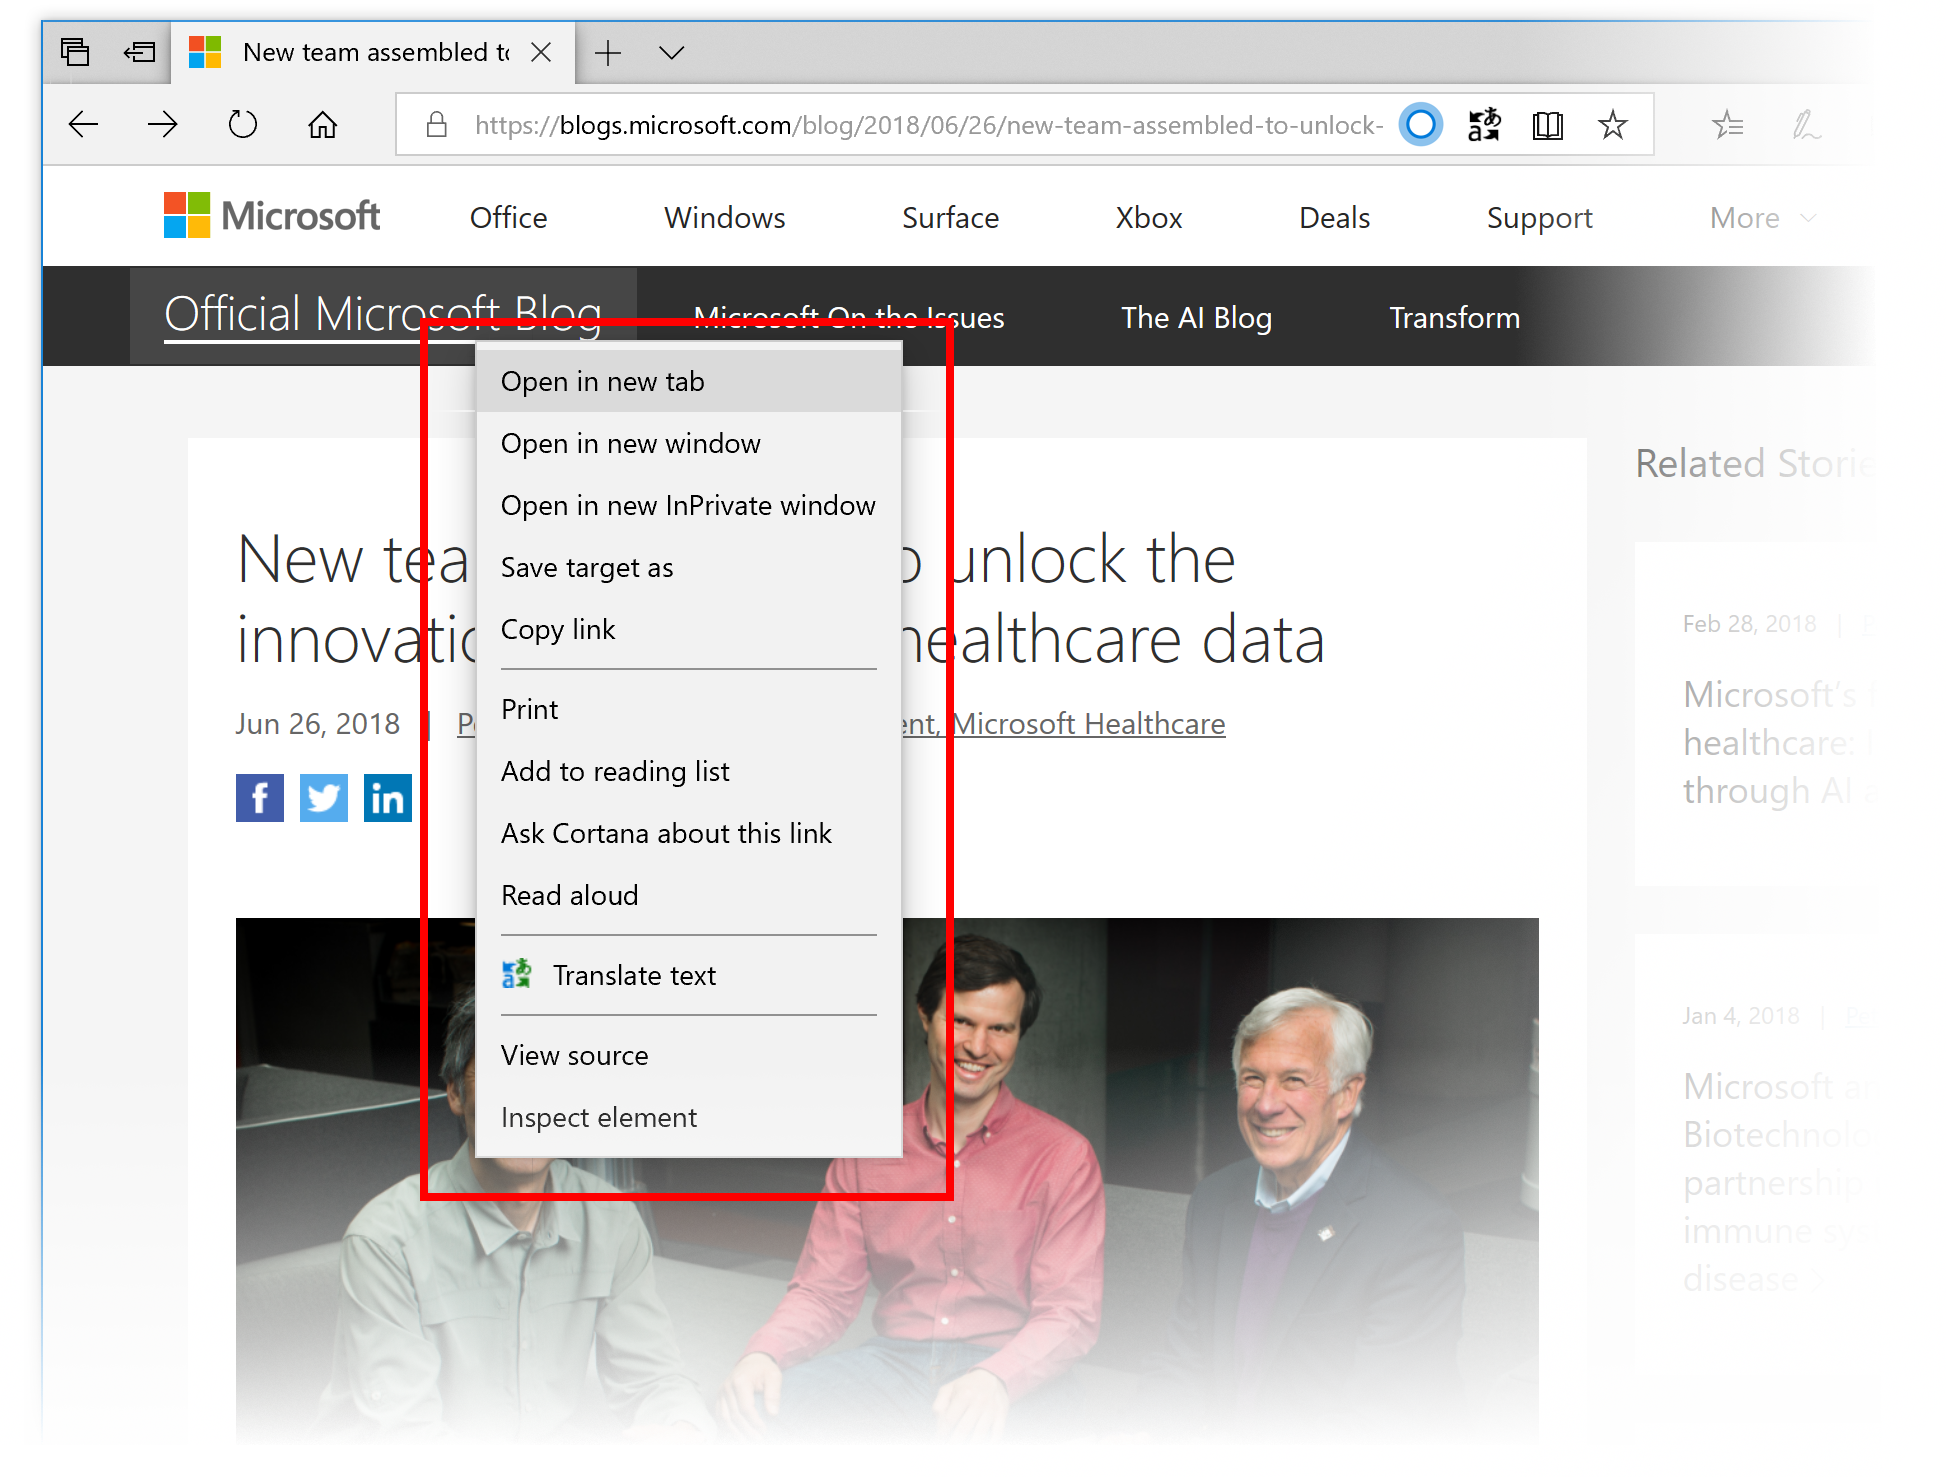Click the Translator icon in address bar
The height and width of the screenshot is (1477, 1946).
(x=1484, y=125)
